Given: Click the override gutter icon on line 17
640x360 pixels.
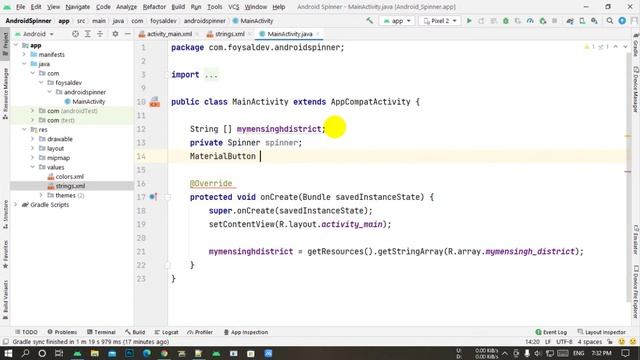Looking at the screenshot, I should click(153, 197).
